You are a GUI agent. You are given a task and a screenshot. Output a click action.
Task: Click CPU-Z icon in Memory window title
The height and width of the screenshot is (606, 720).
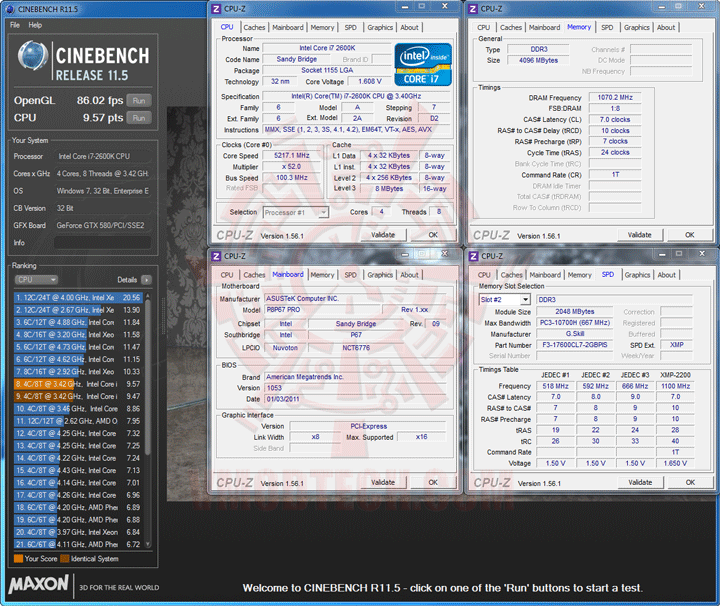472,9
